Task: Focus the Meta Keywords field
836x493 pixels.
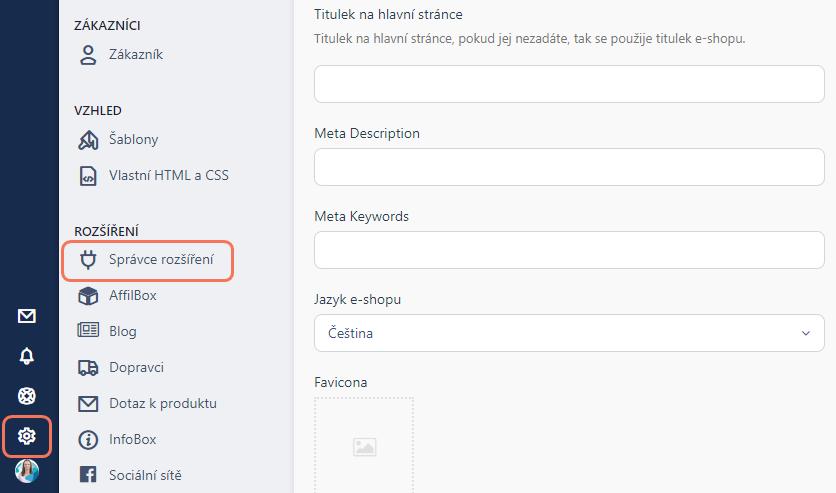Action: (569, 250)
